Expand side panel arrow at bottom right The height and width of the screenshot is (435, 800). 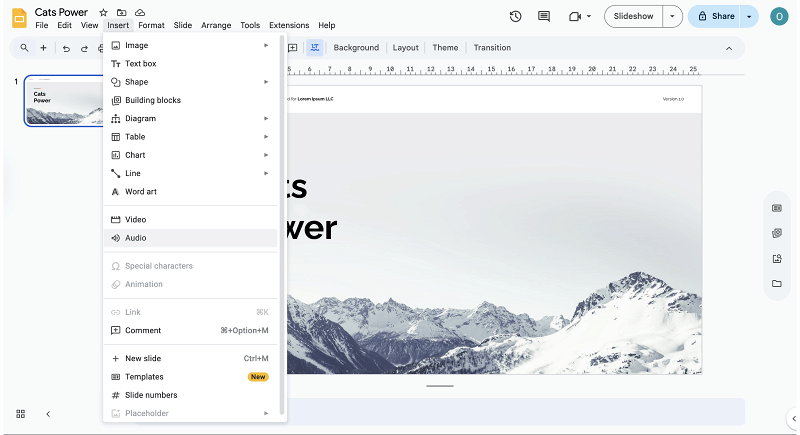pyautogui.click(x=793, y=418)
